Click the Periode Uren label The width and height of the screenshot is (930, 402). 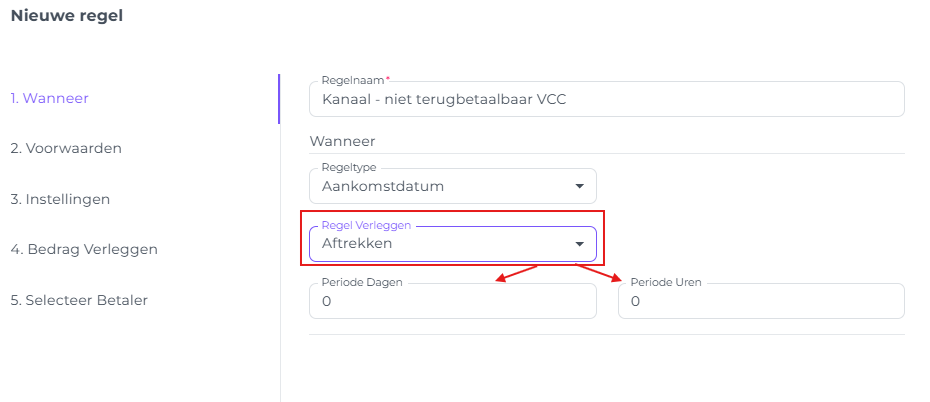point(665,282)
